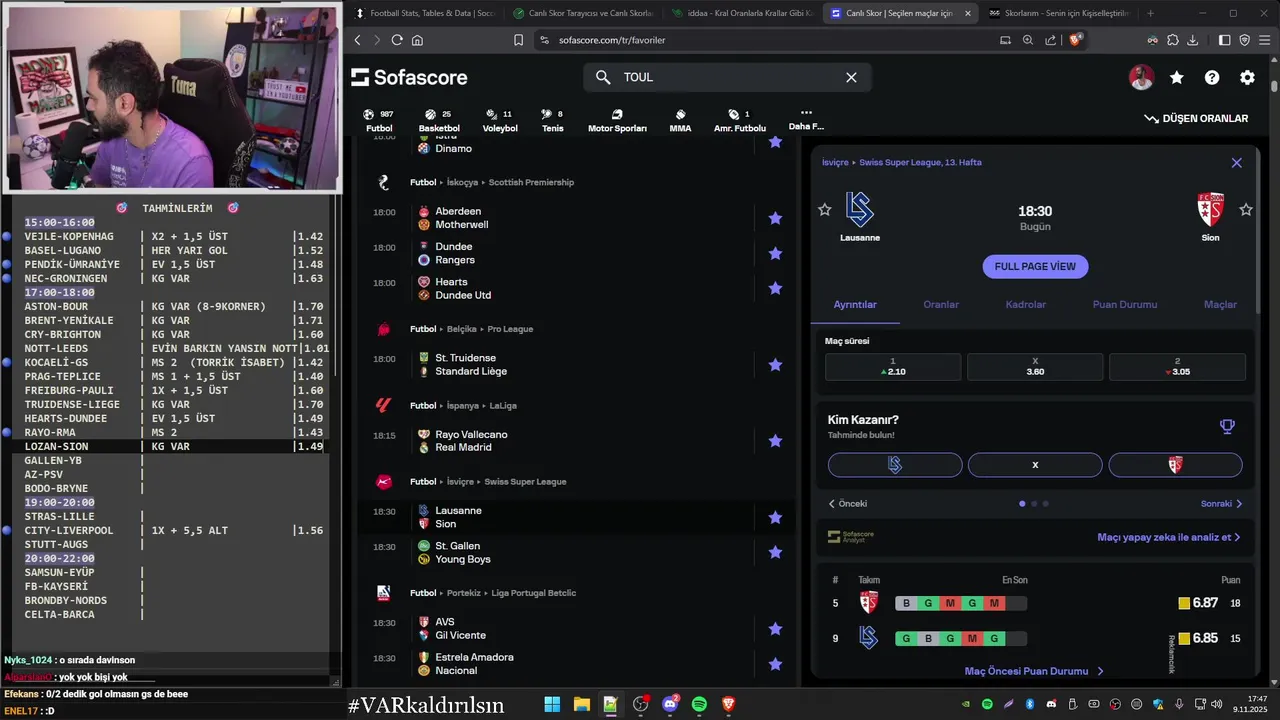Image resolution: width=1280 pixels, height=720 pixels.
Task: Select the Amr. Futbolu category
Action: (x=740, y=121)
